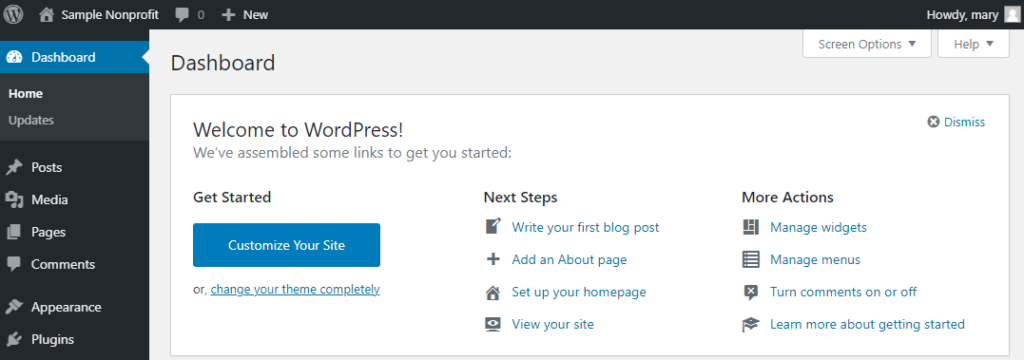Follow the change your theme completely link
1024x360 pixels.
pos(295,289)
